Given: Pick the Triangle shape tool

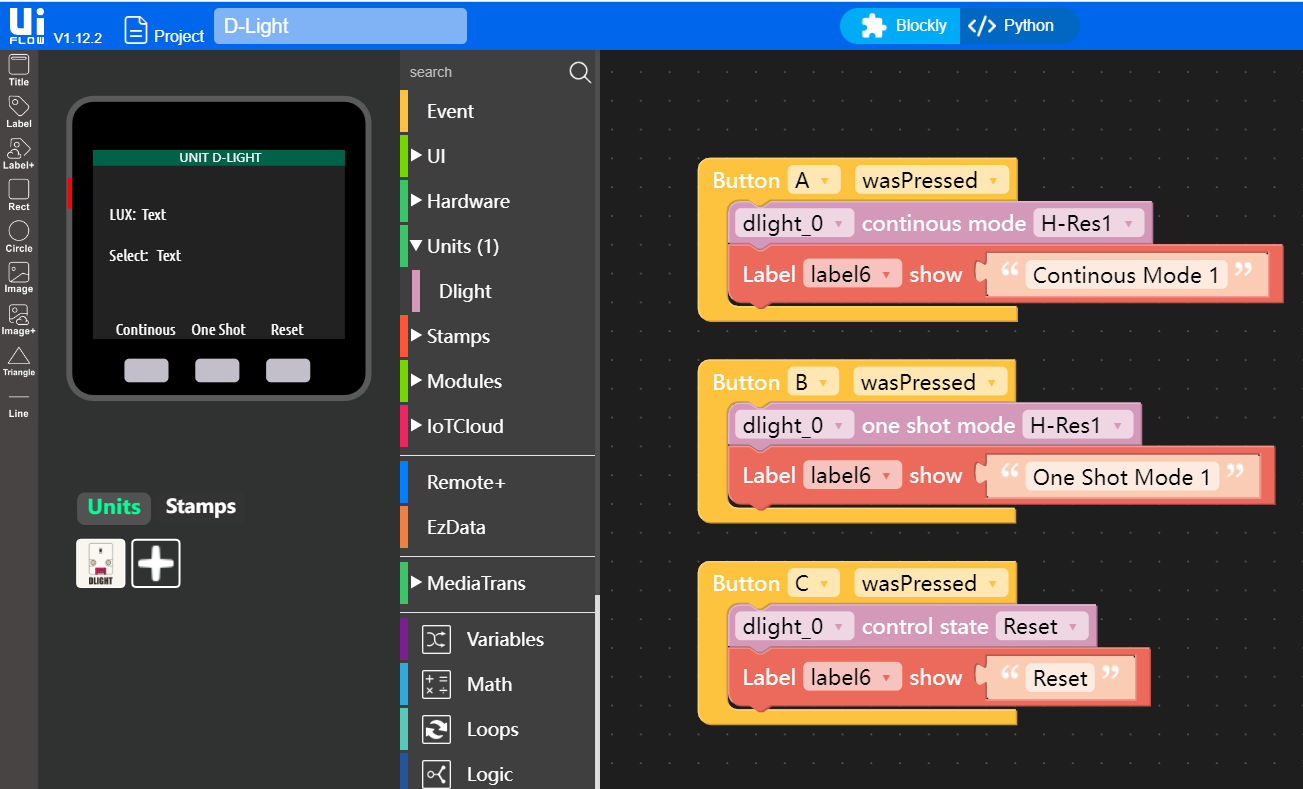Looking at the screenshot, I should pos(19,360).
